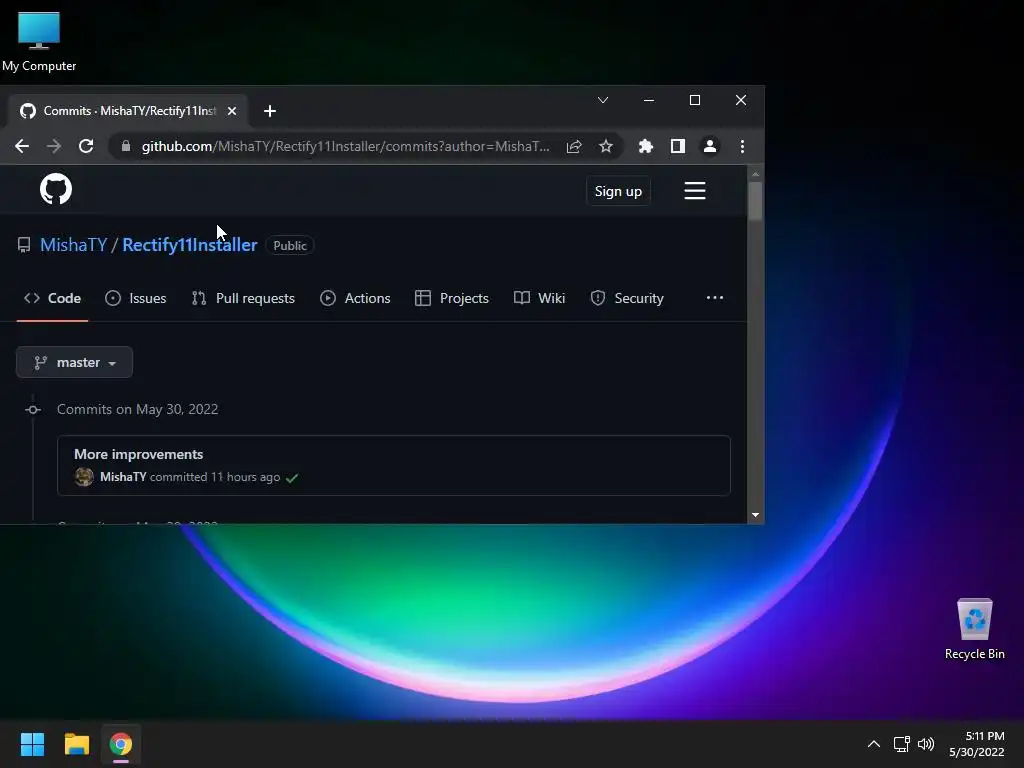Show hidden system tray icons
Screen dimensions: 1024x768
point(874,744)
